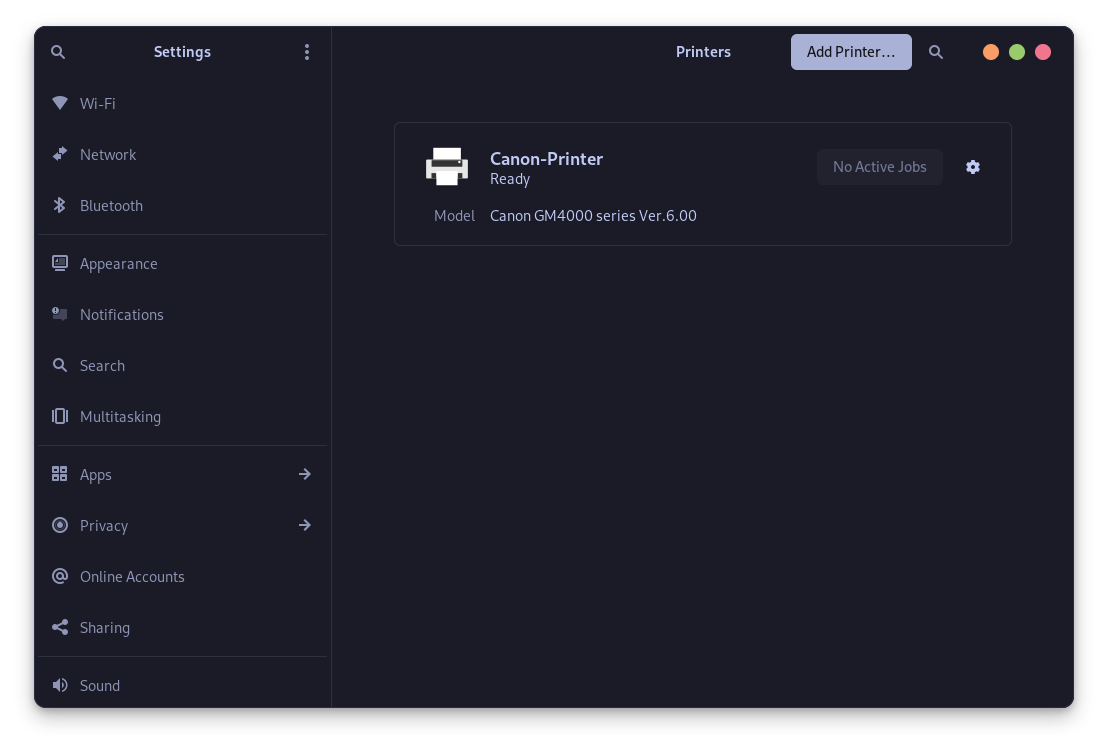Open the Privacy section via its shield icon
The width and height of the screenshot is (1108, 750).
tap(59, 525)
